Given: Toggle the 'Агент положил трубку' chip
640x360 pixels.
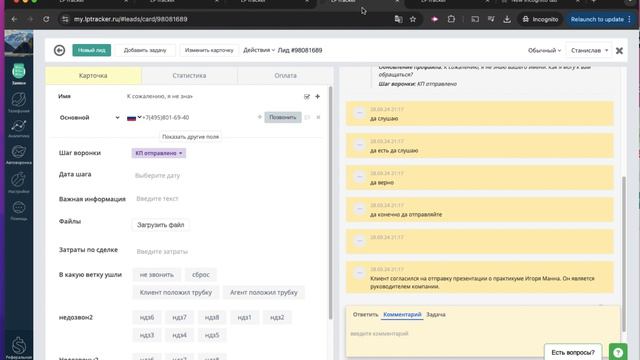Looking at the screenshot, I should [264, 292].
